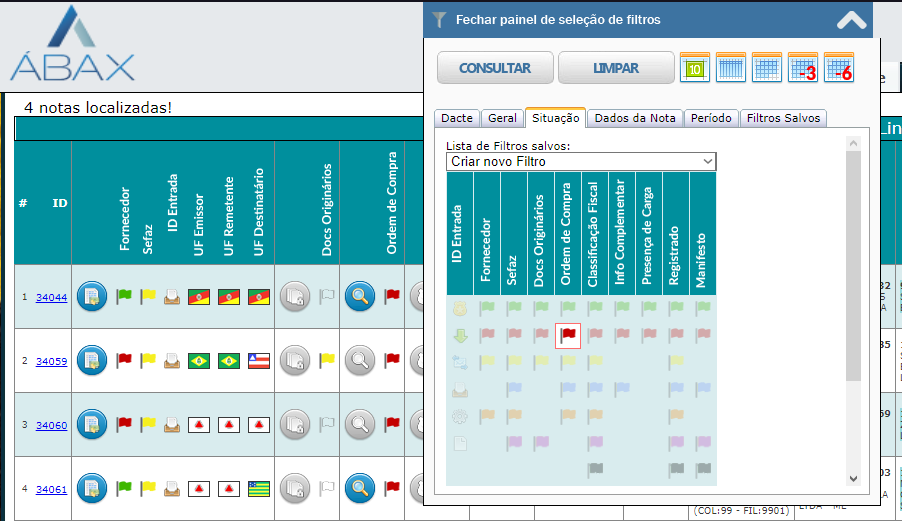Enable the green Fornecedor filter flag

coord(487,308)
